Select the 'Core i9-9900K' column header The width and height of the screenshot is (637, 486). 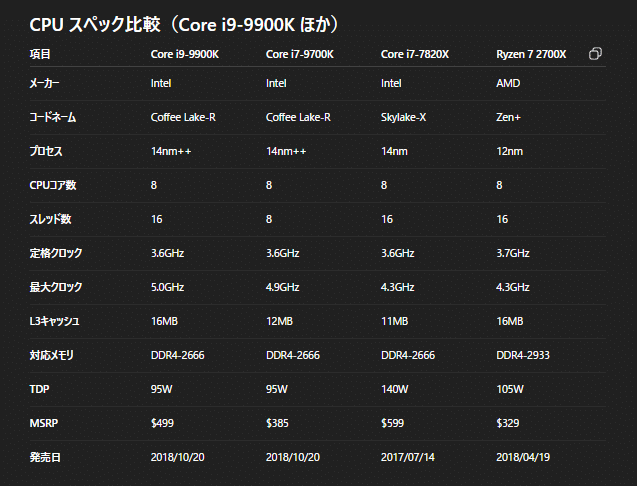[x=184, y=54]
